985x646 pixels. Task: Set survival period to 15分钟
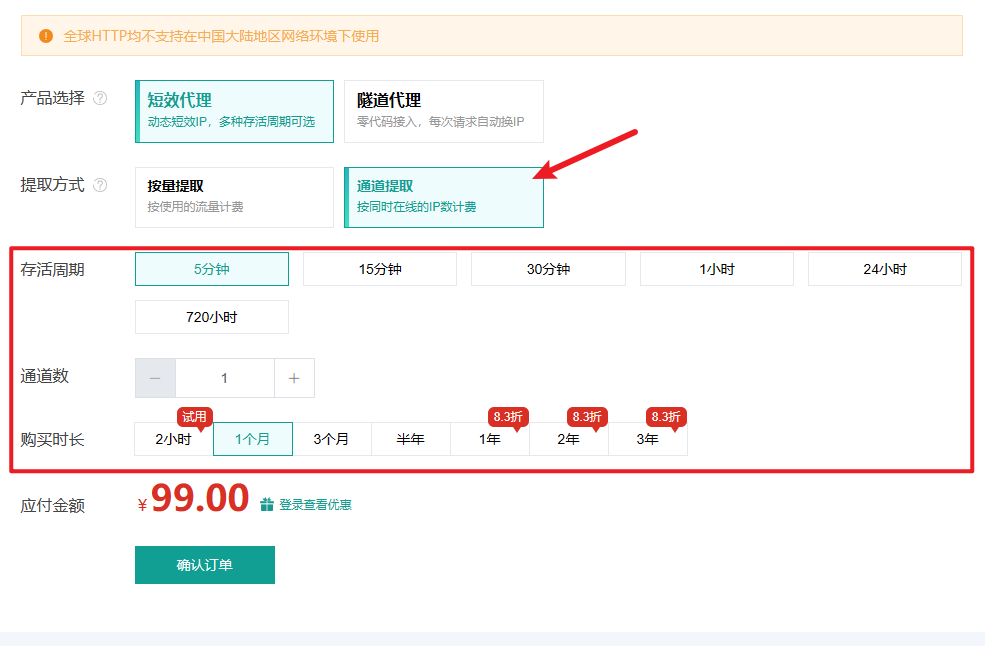coord(380,269)
